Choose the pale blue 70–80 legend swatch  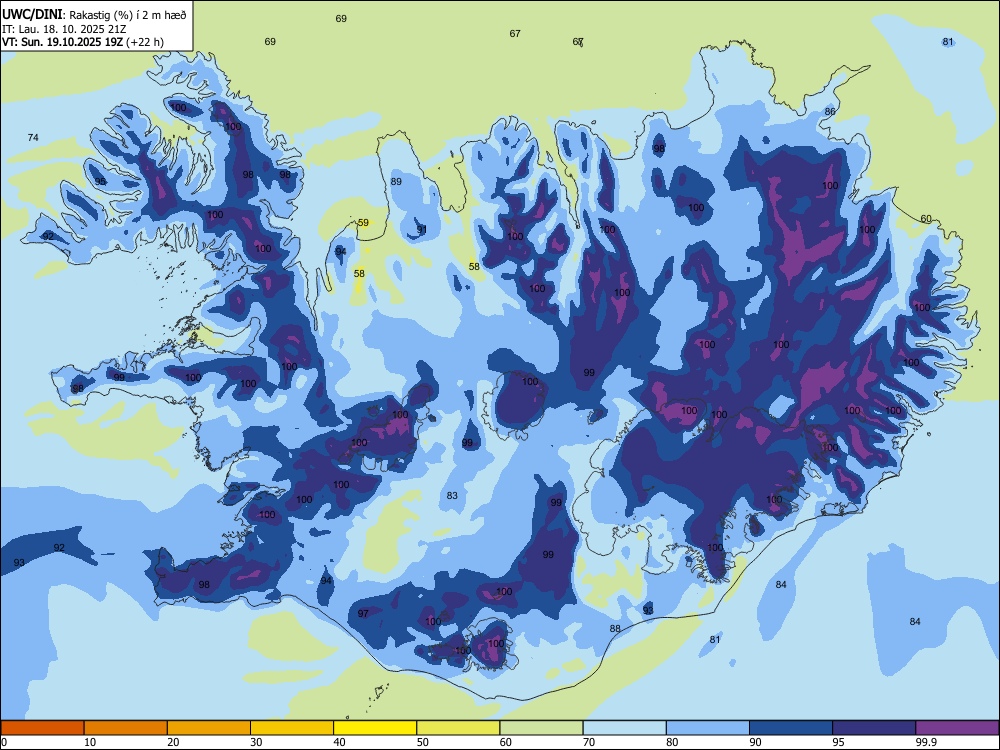pos(624,728)
